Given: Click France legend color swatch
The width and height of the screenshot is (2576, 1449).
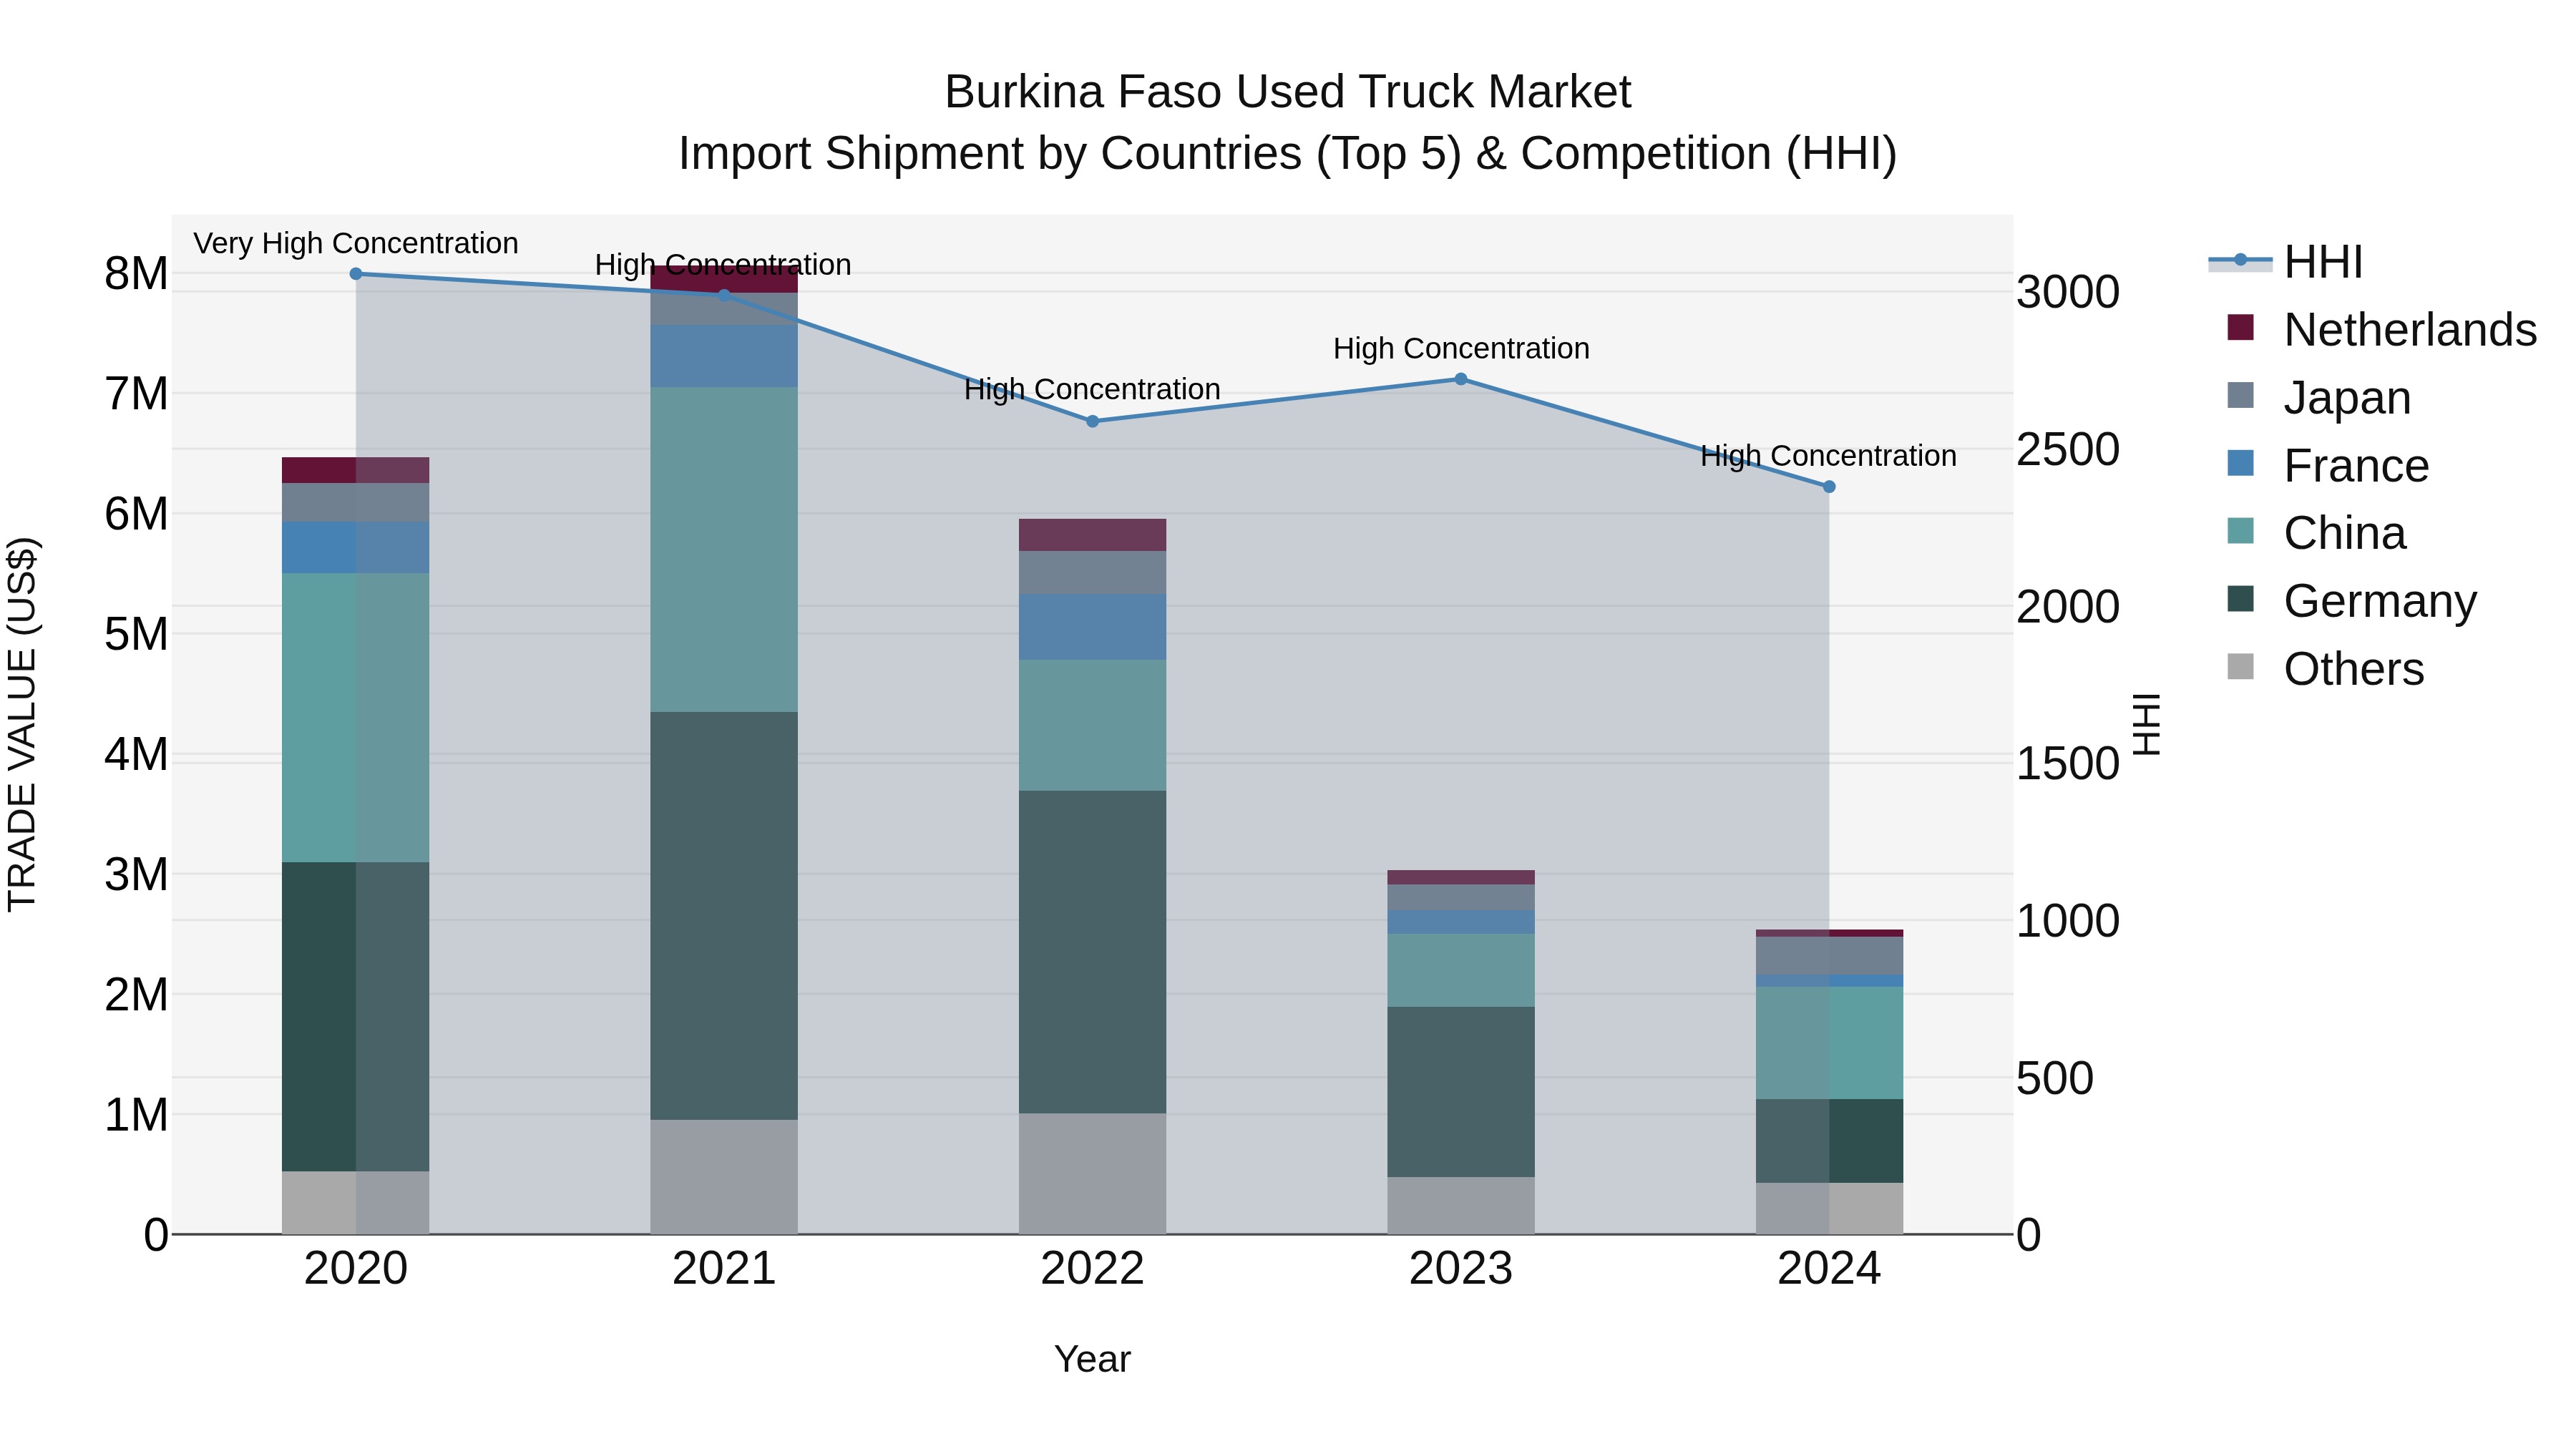Looking at the screenshot, I should [2241, 464].
